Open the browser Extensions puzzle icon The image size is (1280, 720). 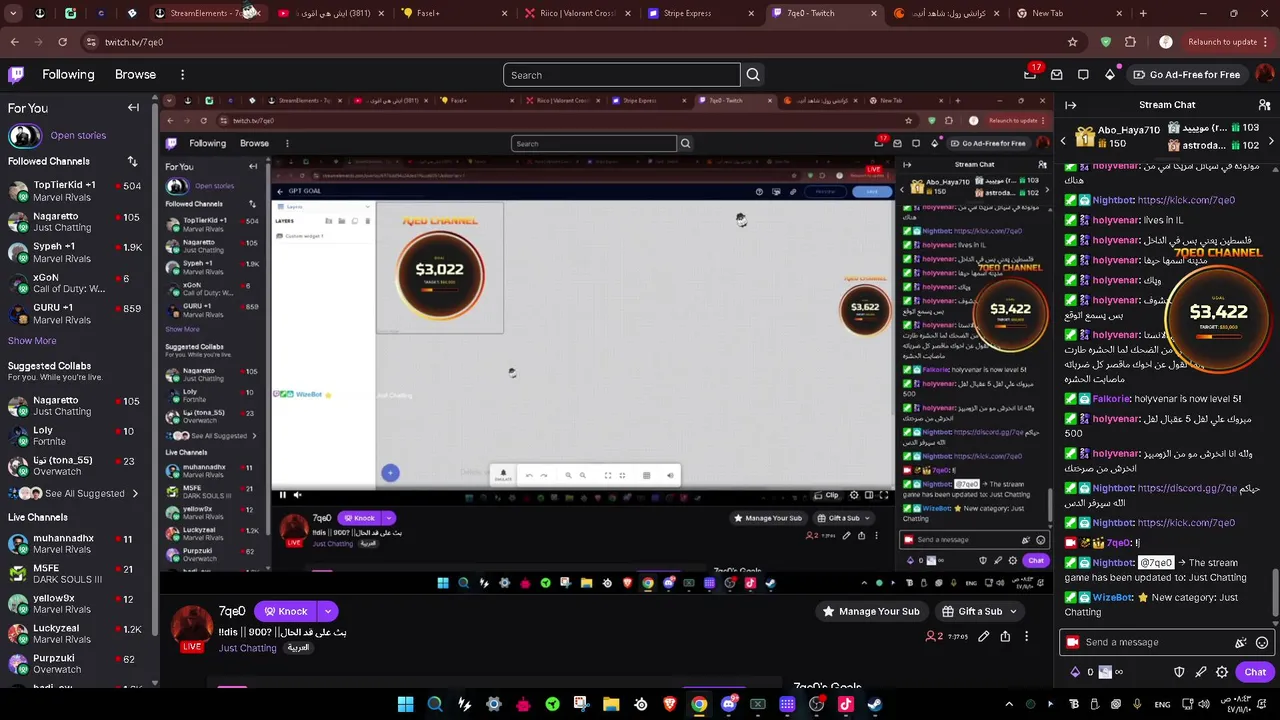coord(1130,42)
